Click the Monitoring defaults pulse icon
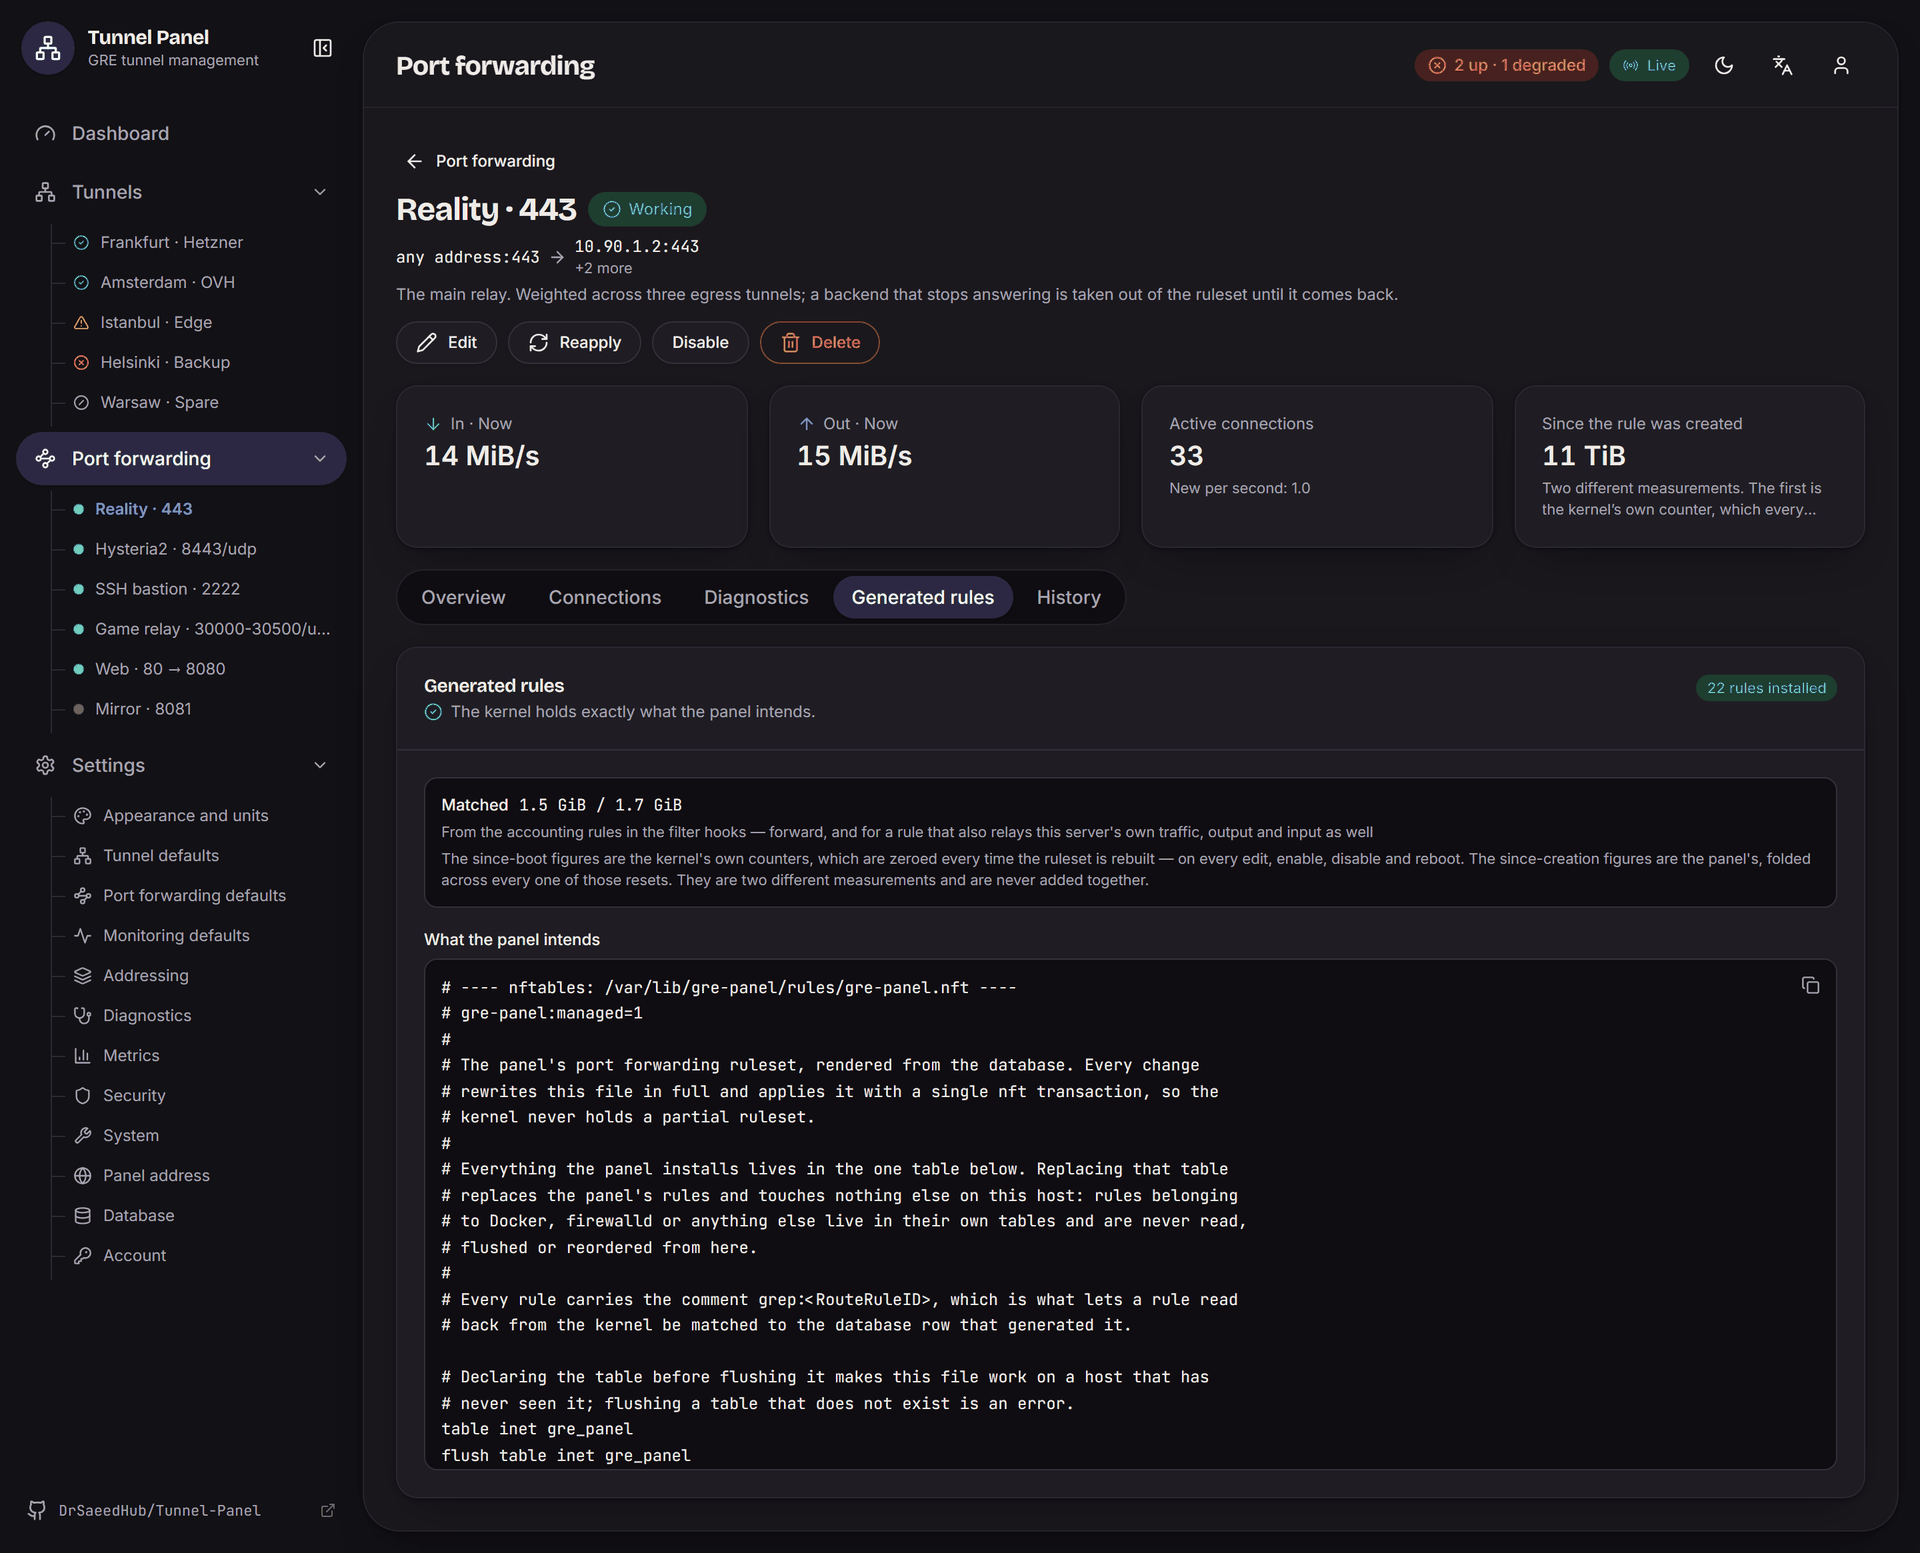The width and height of the screenshot is (1920, 1553). (83, 935)
